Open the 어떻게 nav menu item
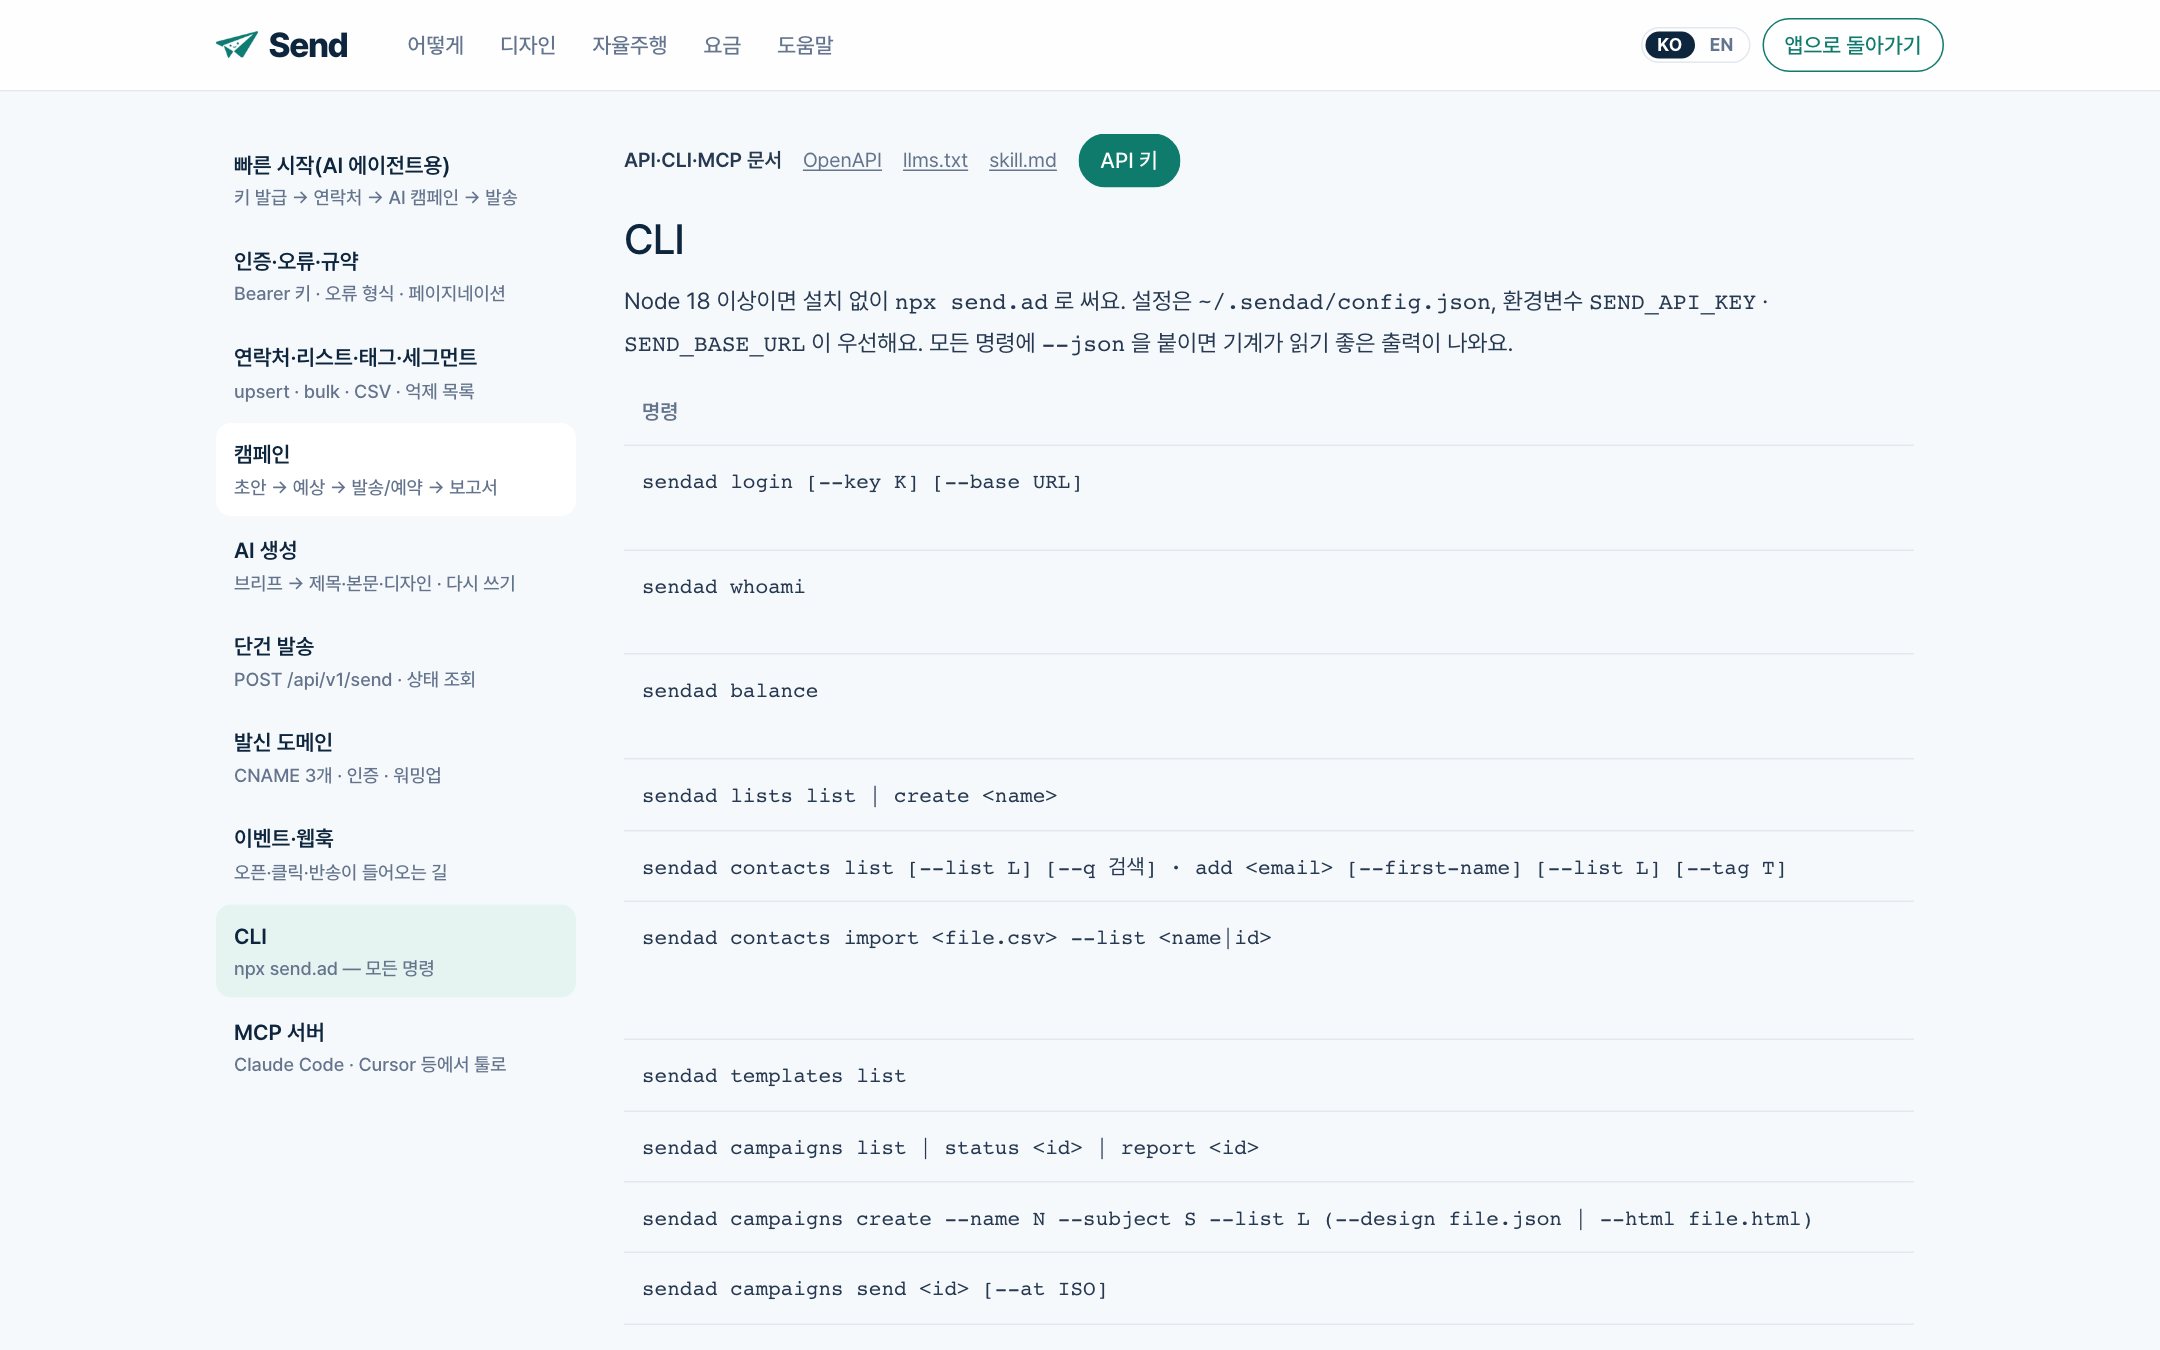2160x1350 pixels. click(x=435, y=45)
